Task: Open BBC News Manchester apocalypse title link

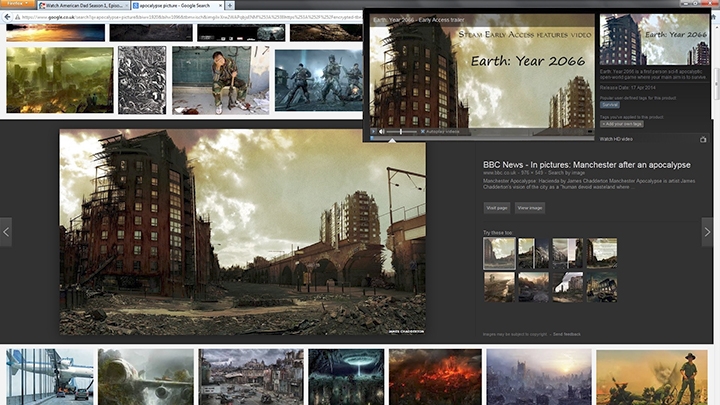Action: coord(587,165)
